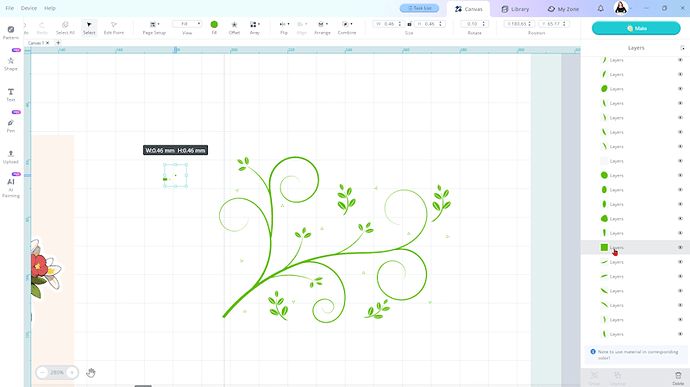
Task: Zoom out with the minus button
Action: click(42, 372)
